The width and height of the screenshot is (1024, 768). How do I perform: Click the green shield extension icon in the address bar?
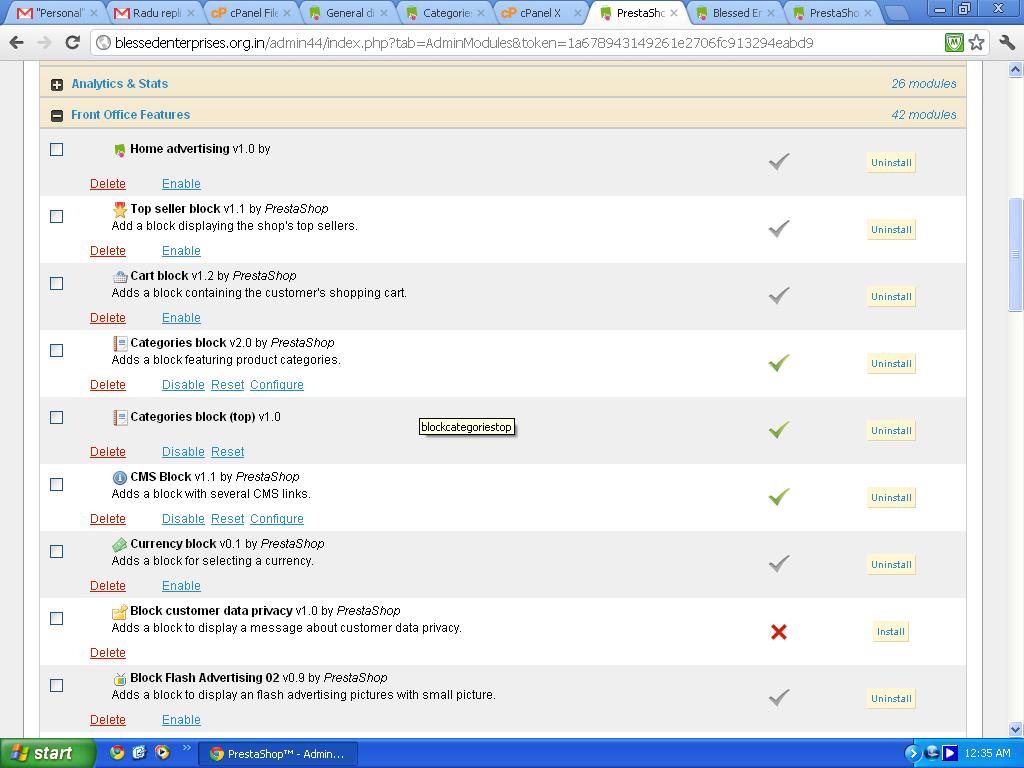coord(954,42)
